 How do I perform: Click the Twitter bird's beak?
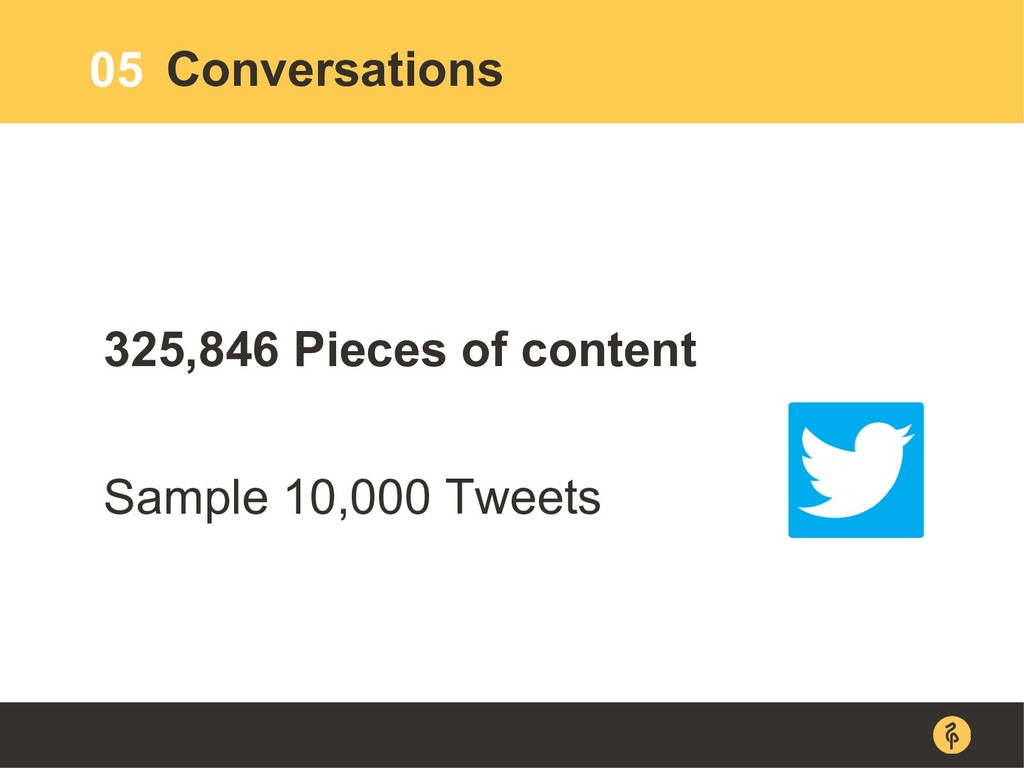point(906,433)
